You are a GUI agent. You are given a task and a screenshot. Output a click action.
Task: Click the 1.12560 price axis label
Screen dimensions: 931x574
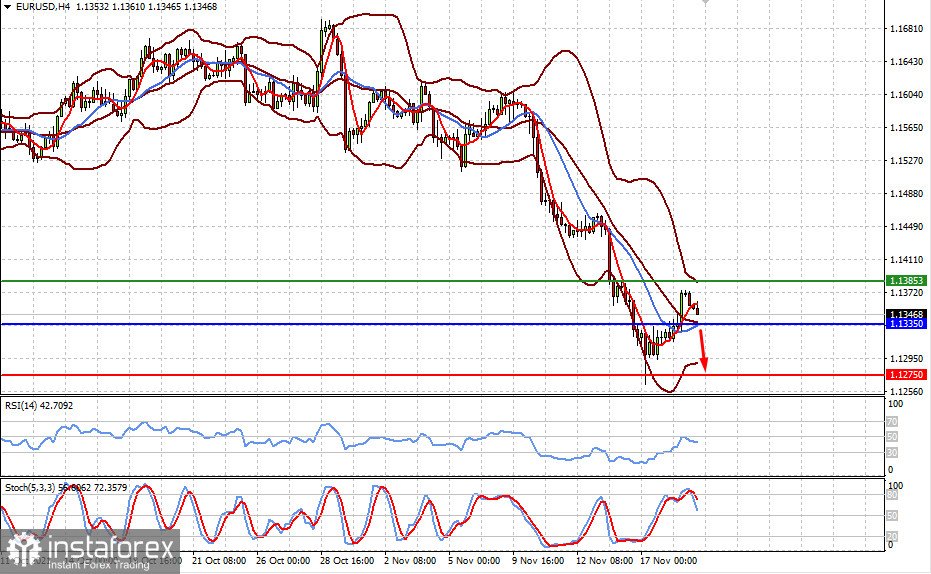(x=907, y=392)
